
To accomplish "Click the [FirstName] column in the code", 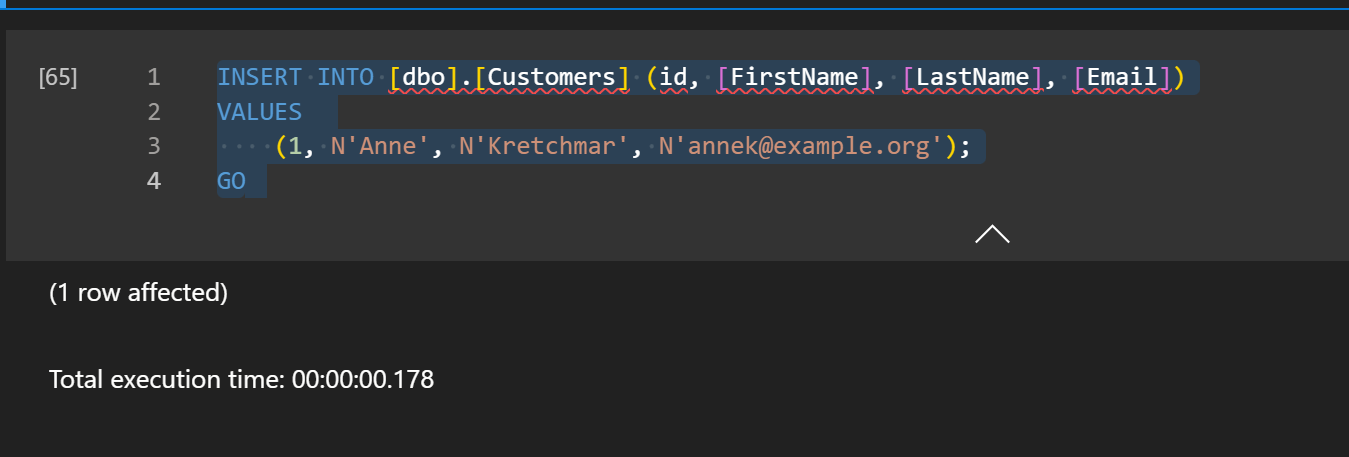I will coord(795,77).
